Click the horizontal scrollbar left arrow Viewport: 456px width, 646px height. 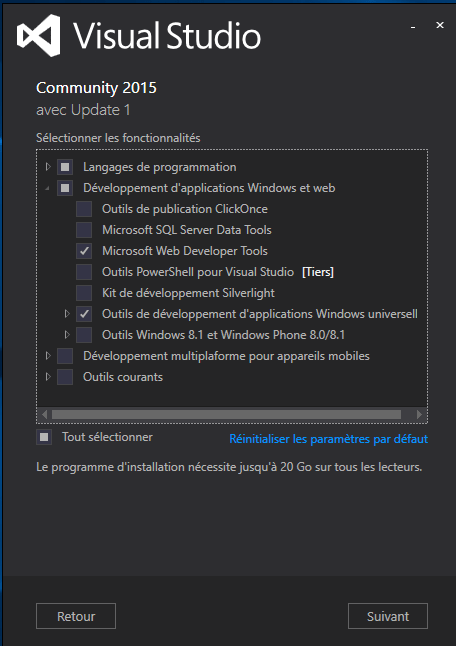44,414
